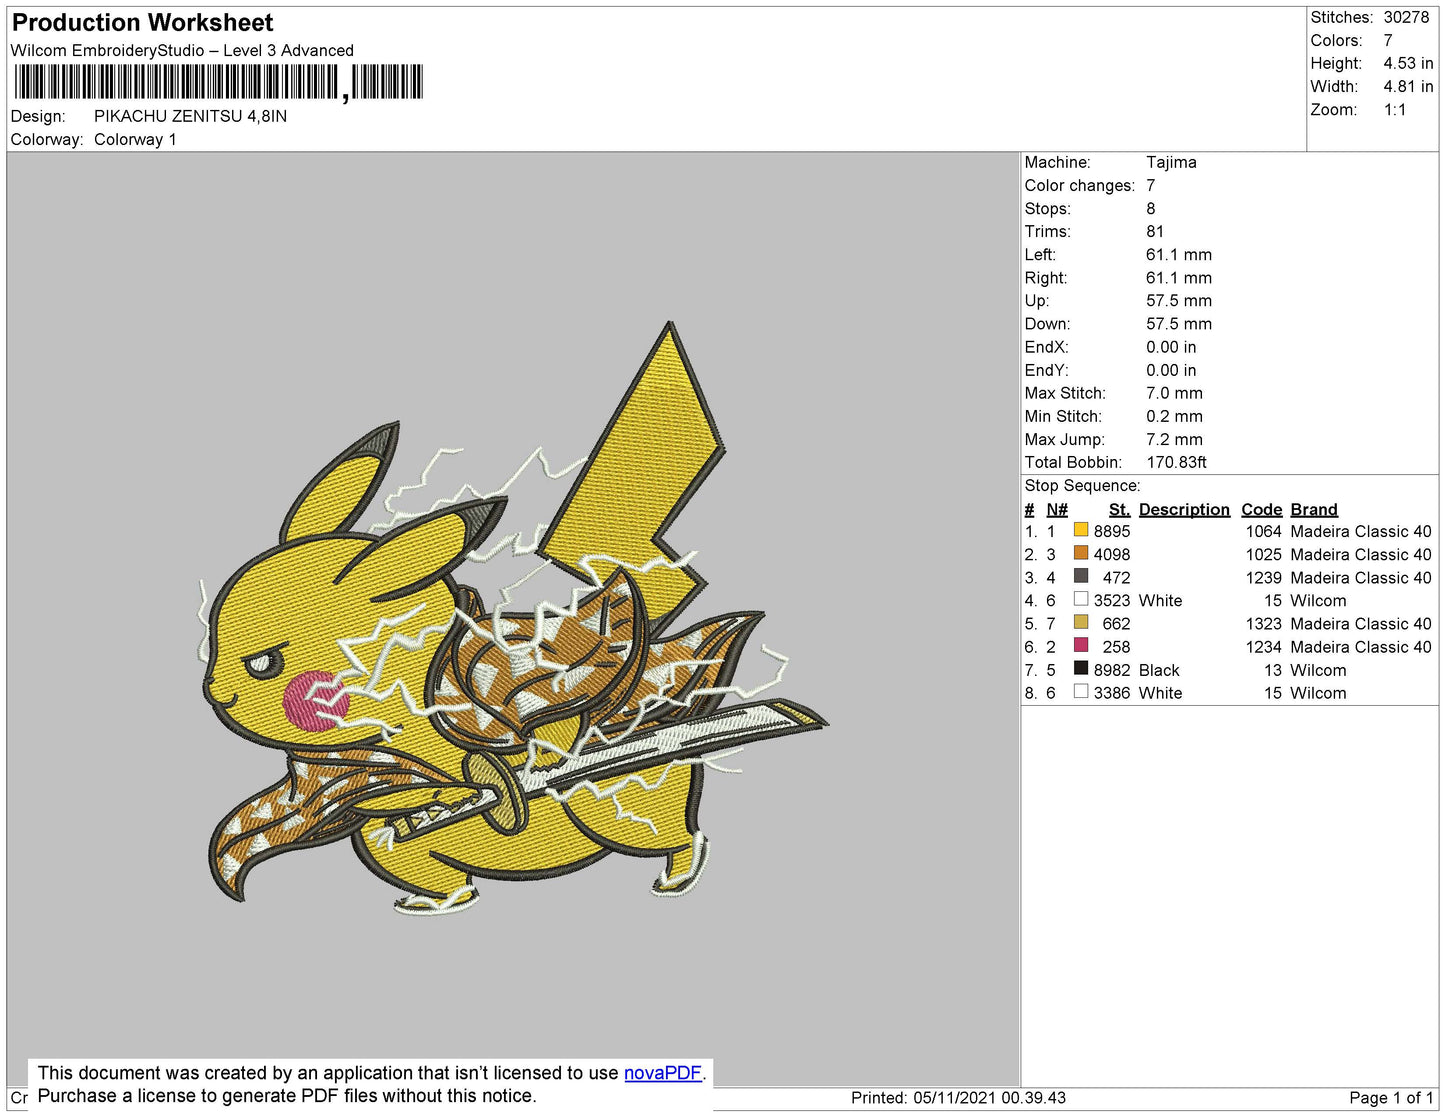Select the orange 4098 thread swatch
This screenshot has width=1445, height=1117.
click(x=1080, y=553)
